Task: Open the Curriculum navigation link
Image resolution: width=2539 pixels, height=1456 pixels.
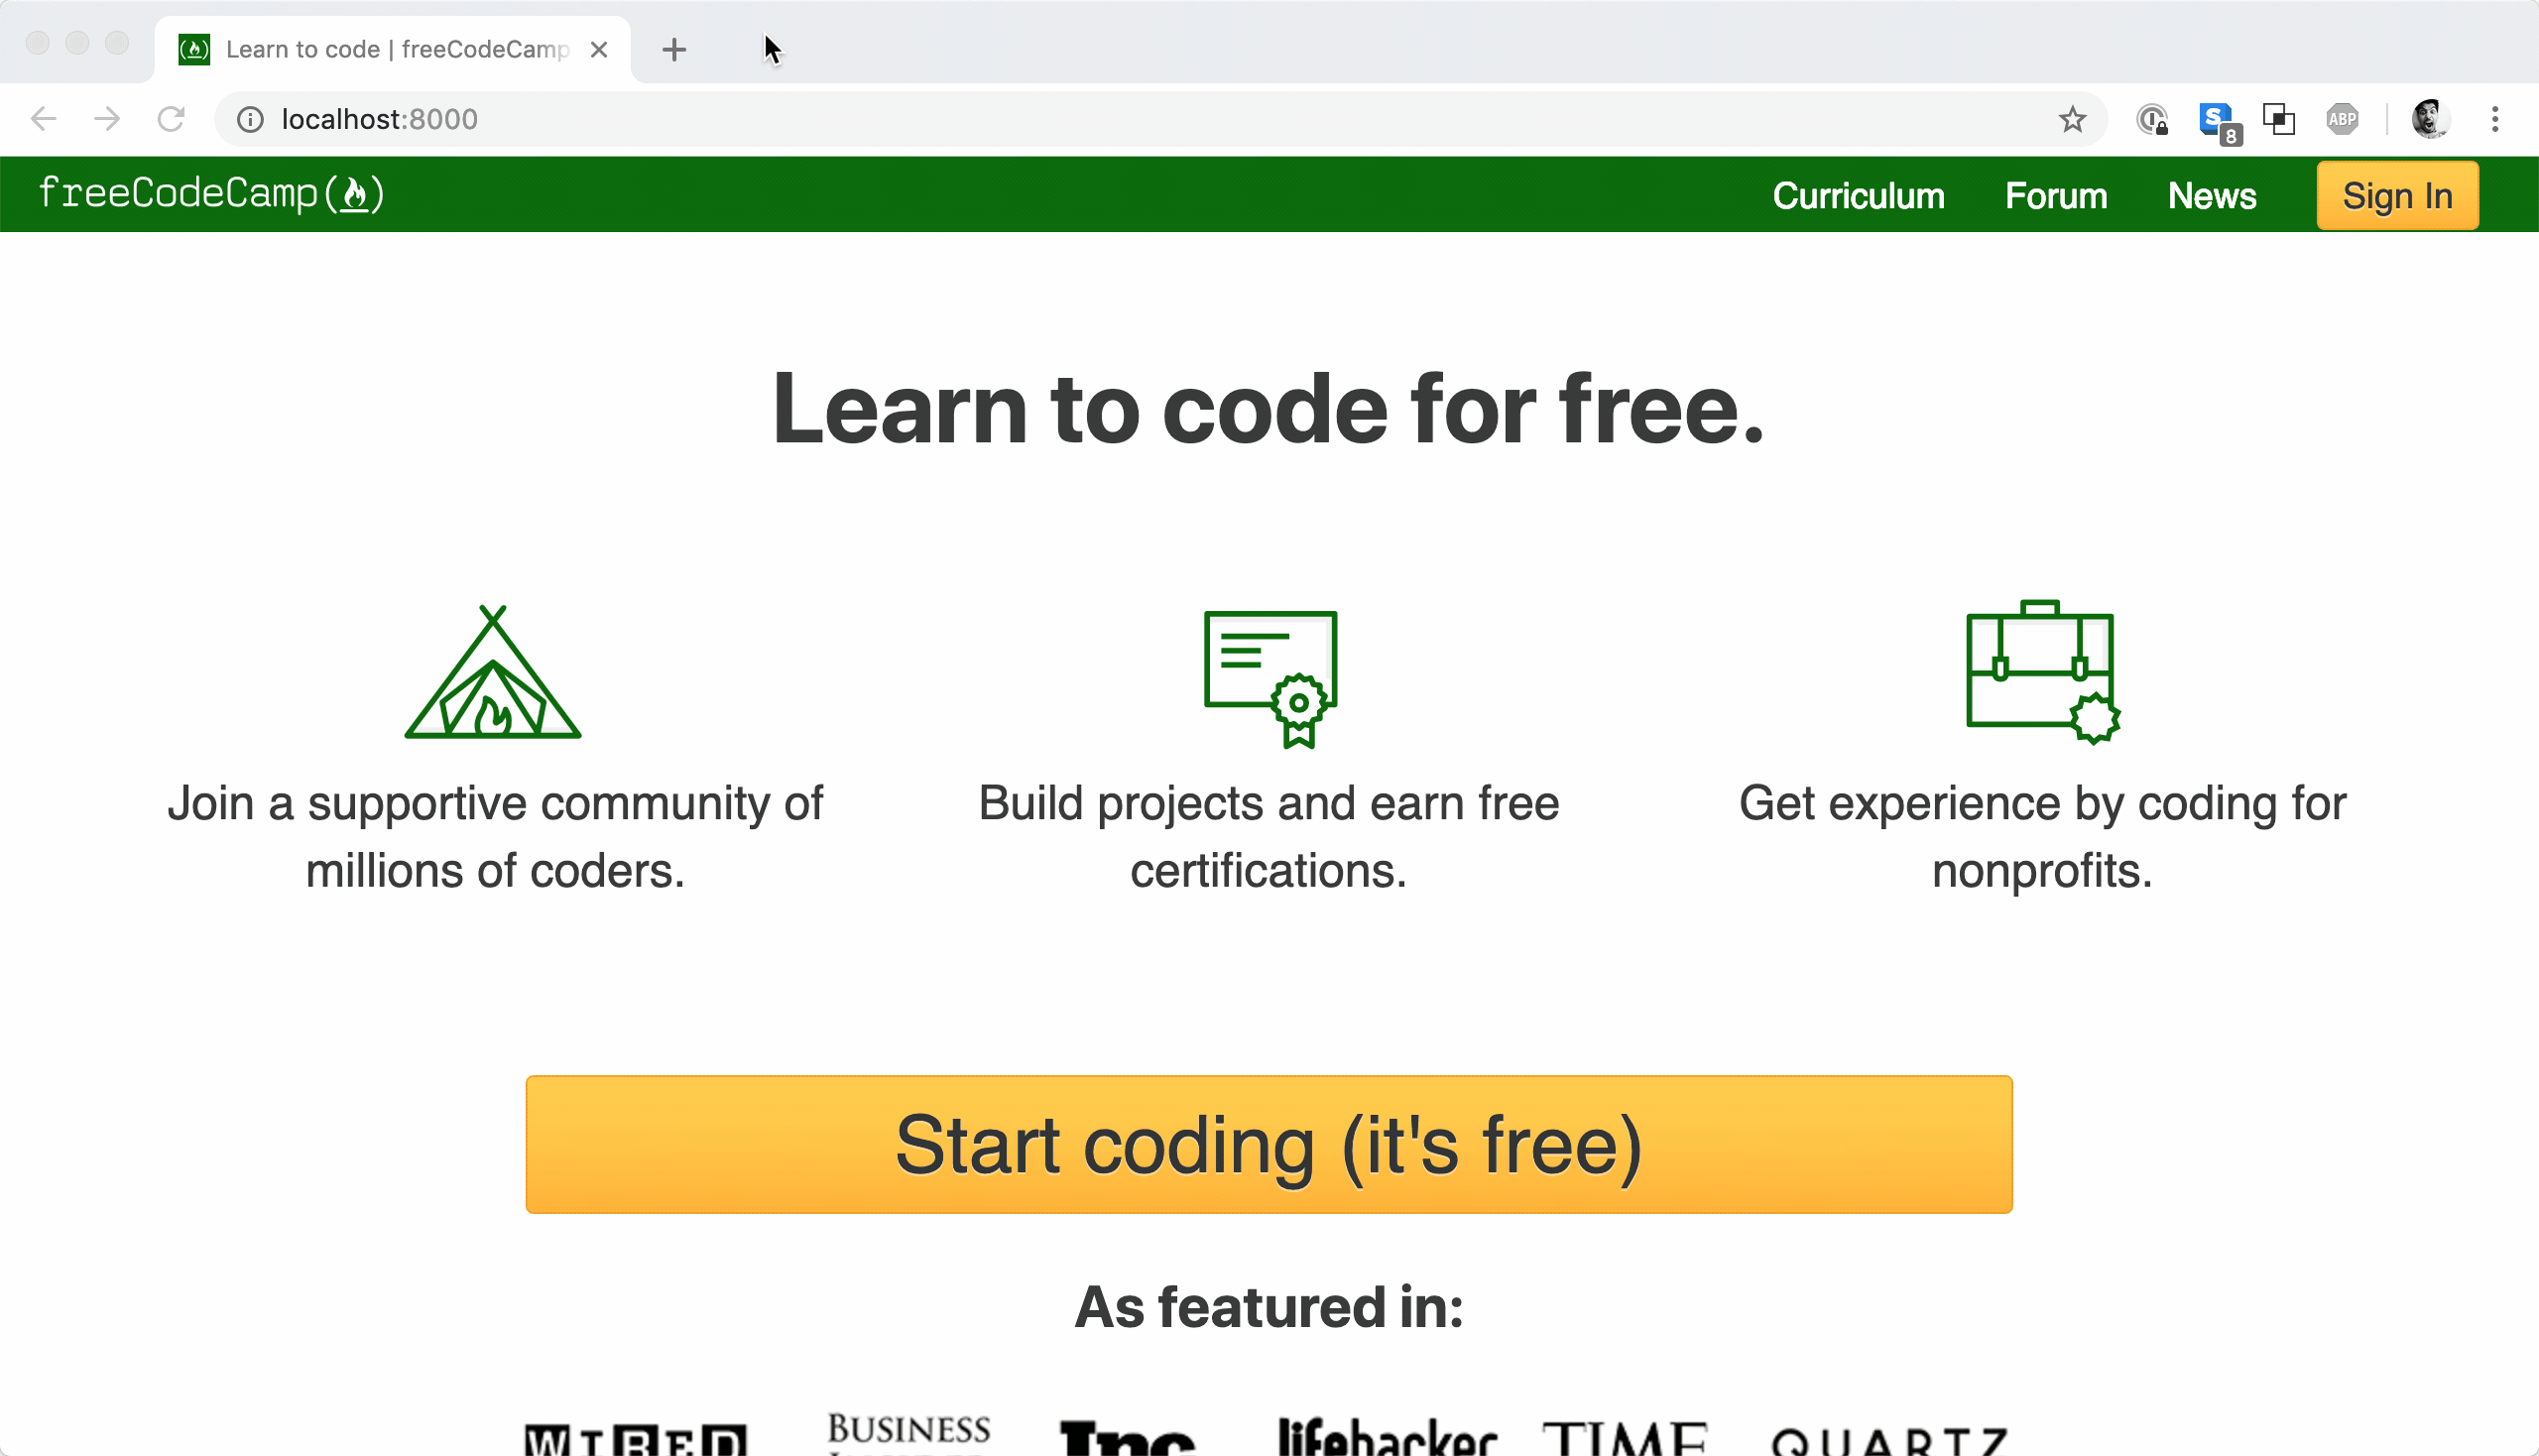Action: click(1858, 195)
